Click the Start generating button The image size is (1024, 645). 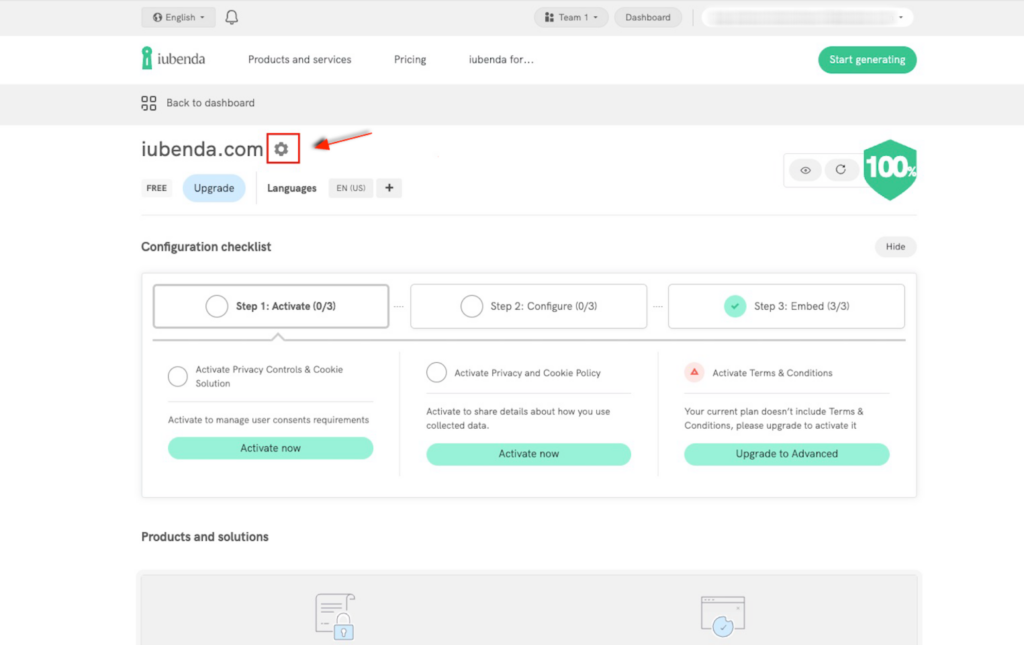click(867, 60)
